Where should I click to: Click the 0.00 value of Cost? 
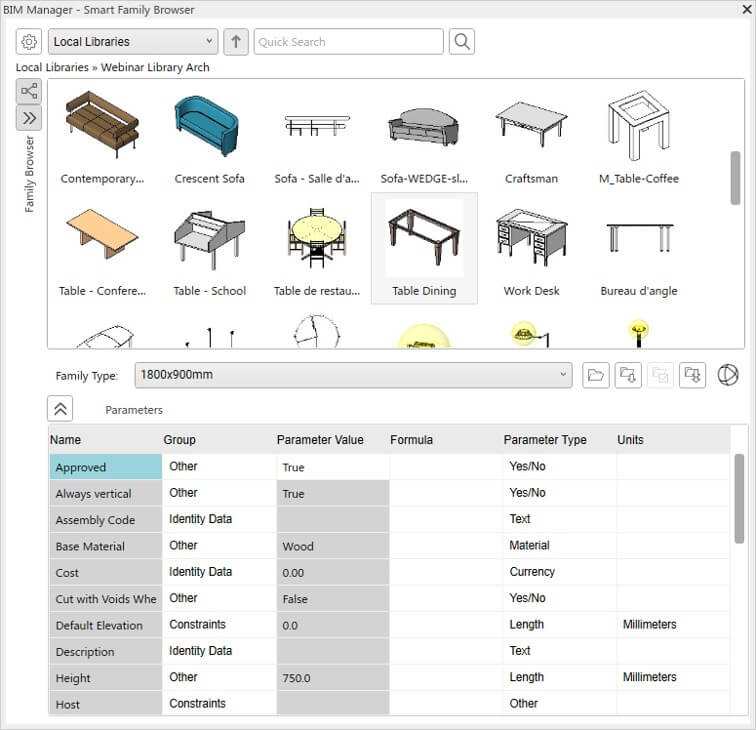coord(333,572)
